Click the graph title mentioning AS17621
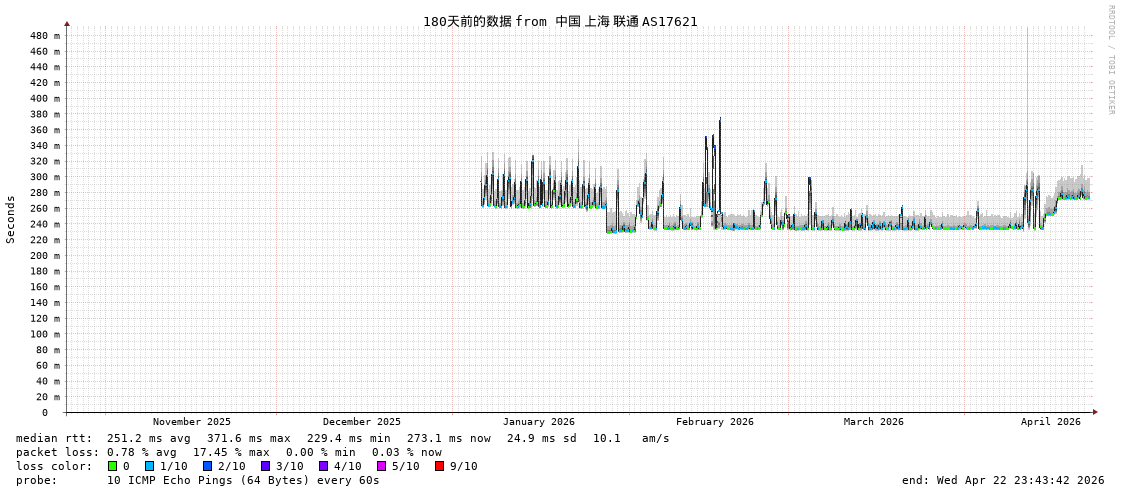The height and width of the screenshot is (494, 1121). point(560,21)
